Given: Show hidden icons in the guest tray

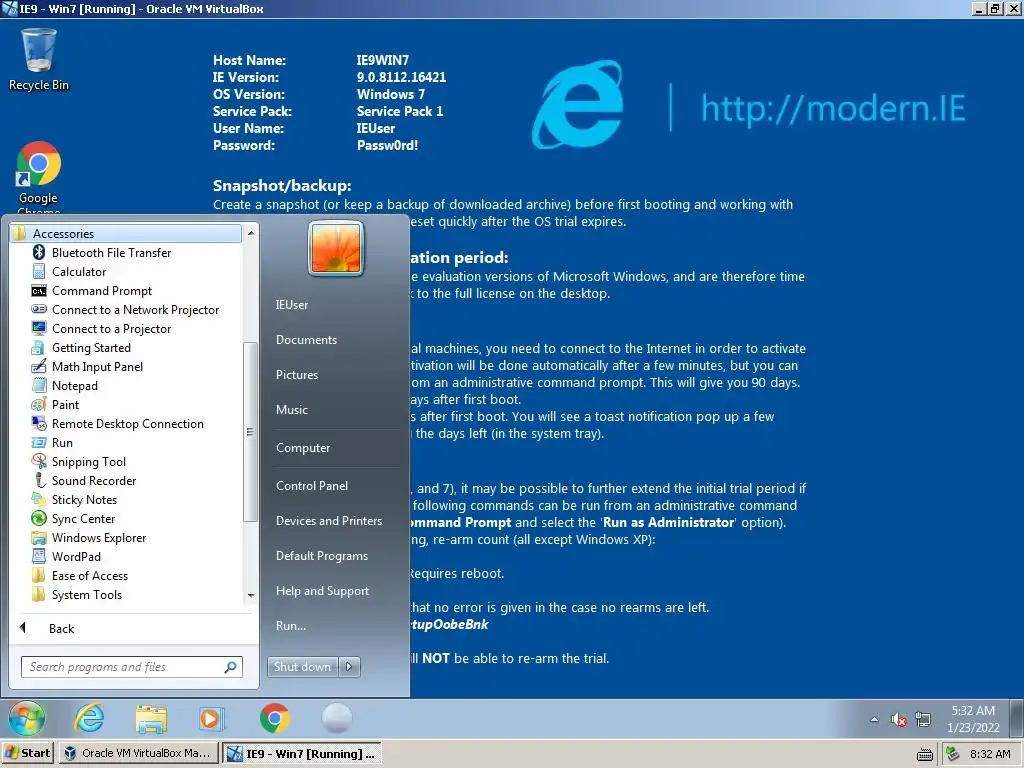Looking at the screenshot, I should (x=874, y=720).
